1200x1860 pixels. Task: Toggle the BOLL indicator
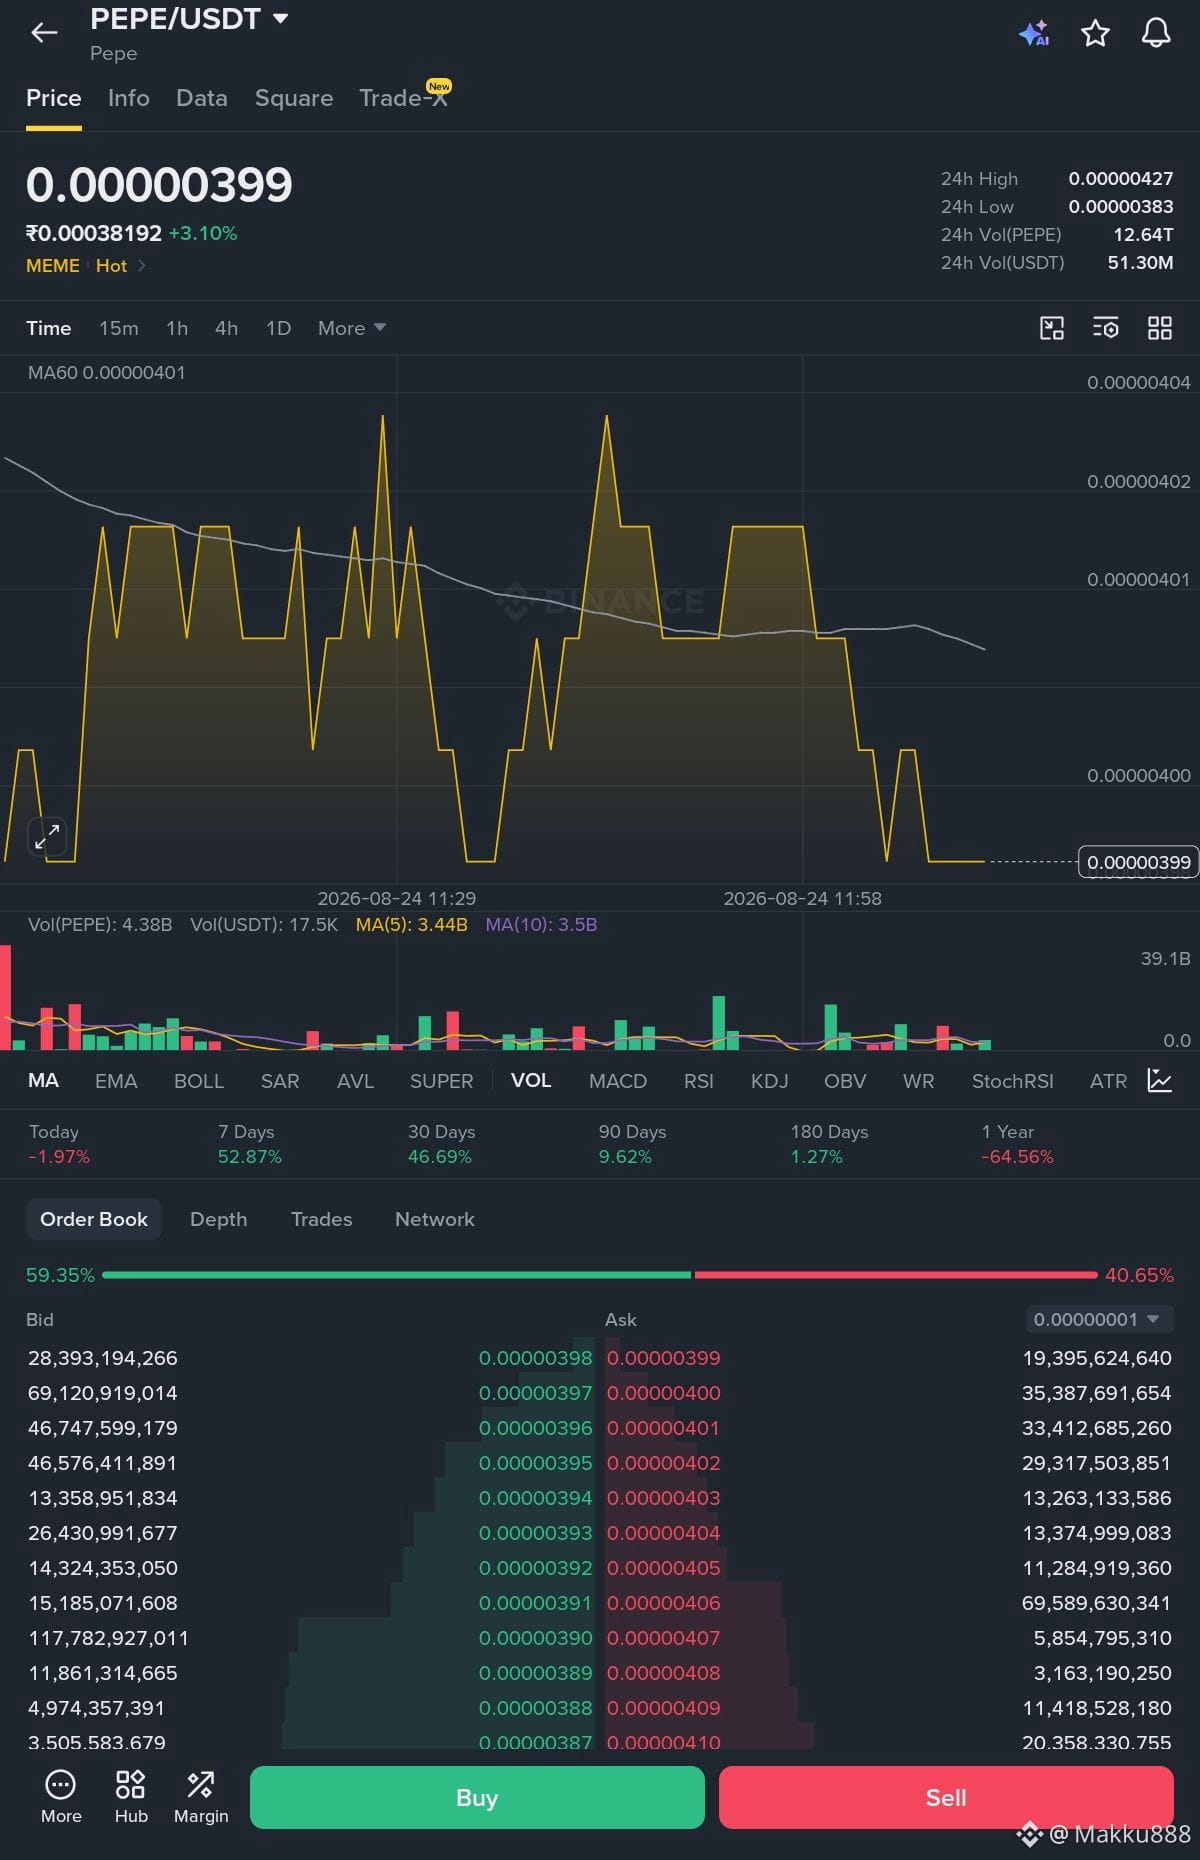[199, 1081]
